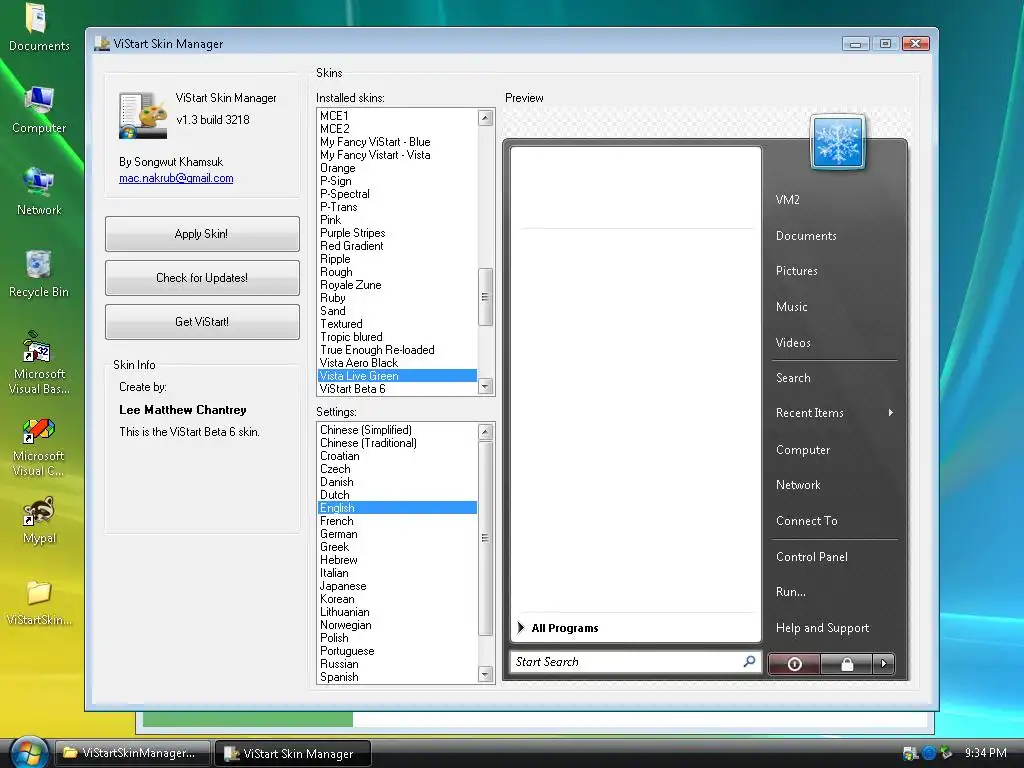Screen dimensions: 1024x768
Task: Choose the Russian language
Action: coord(397,664)
